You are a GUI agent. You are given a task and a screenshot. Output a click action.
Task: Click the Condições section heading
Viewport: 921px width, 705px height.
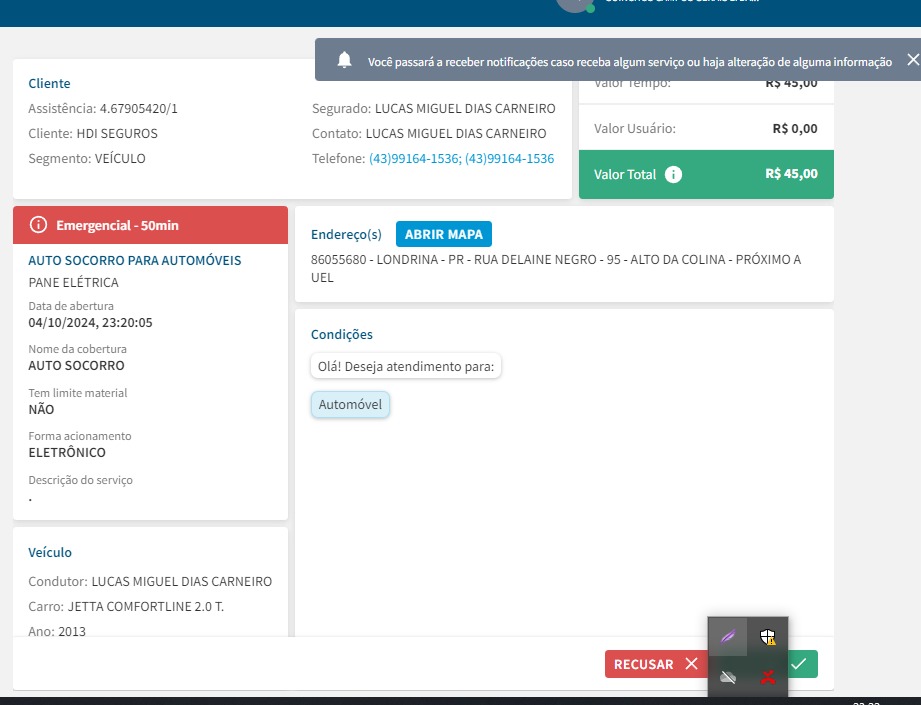[342, 334]
